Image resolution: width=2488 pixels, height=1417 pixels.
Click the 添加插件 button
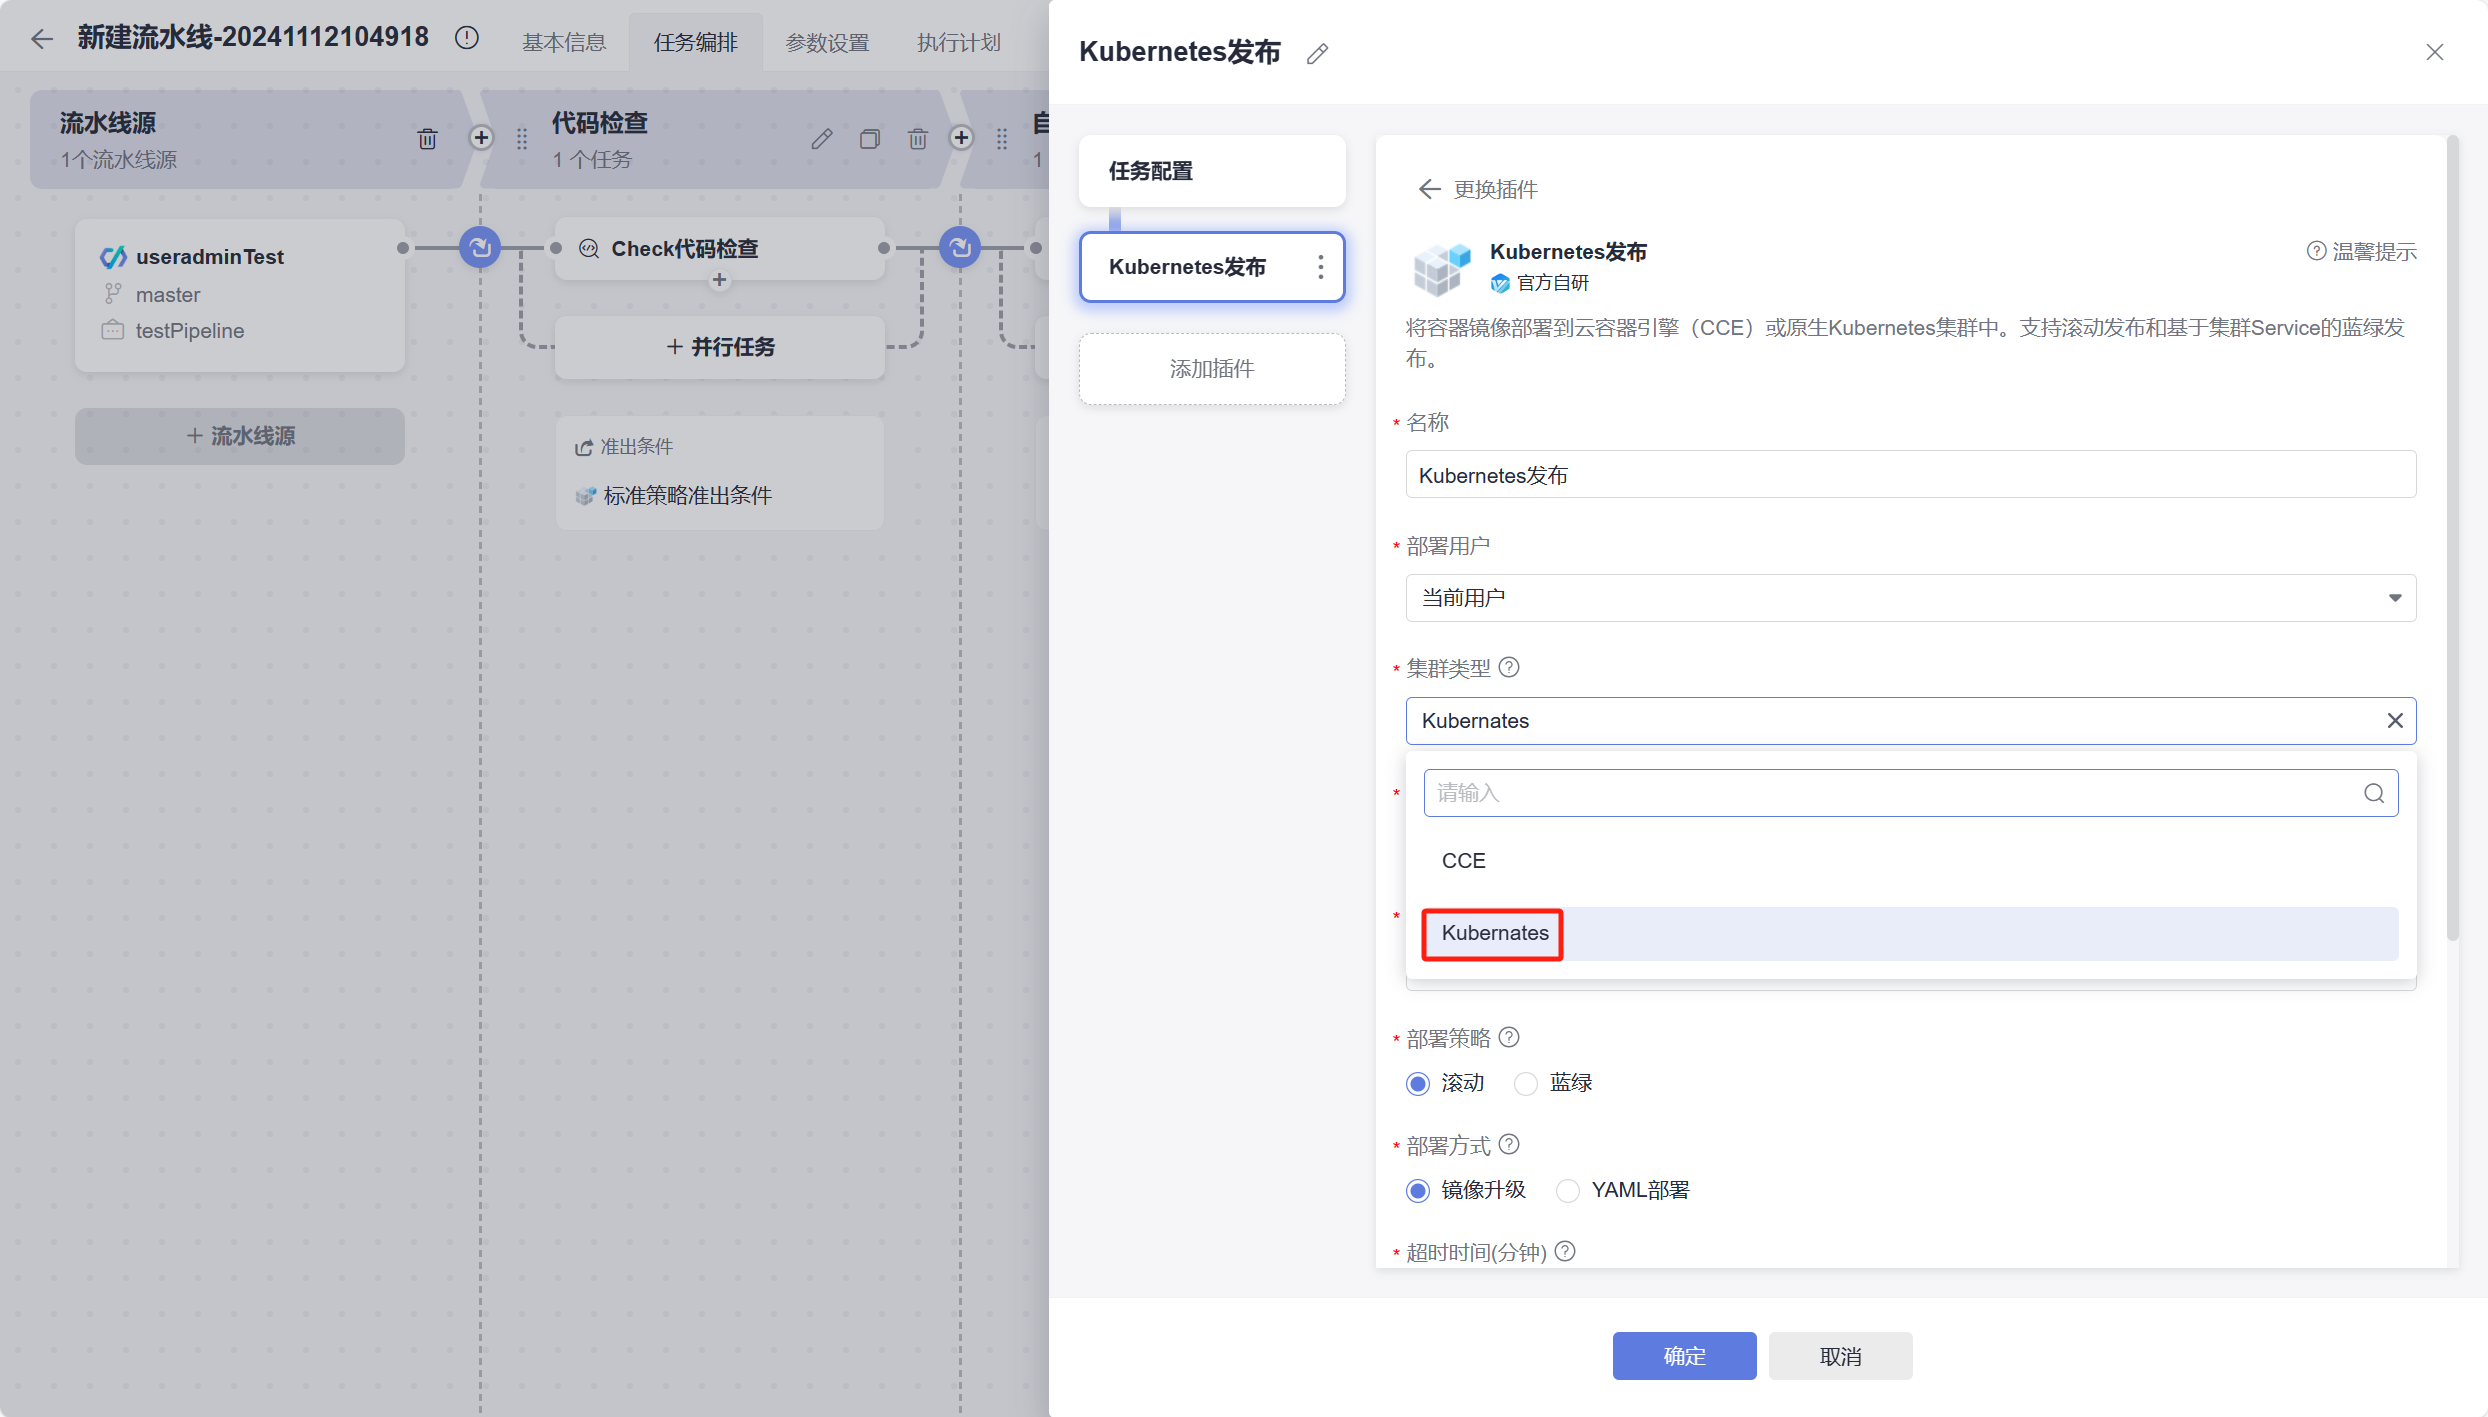pyautogui.click(x=1211, y=369)
